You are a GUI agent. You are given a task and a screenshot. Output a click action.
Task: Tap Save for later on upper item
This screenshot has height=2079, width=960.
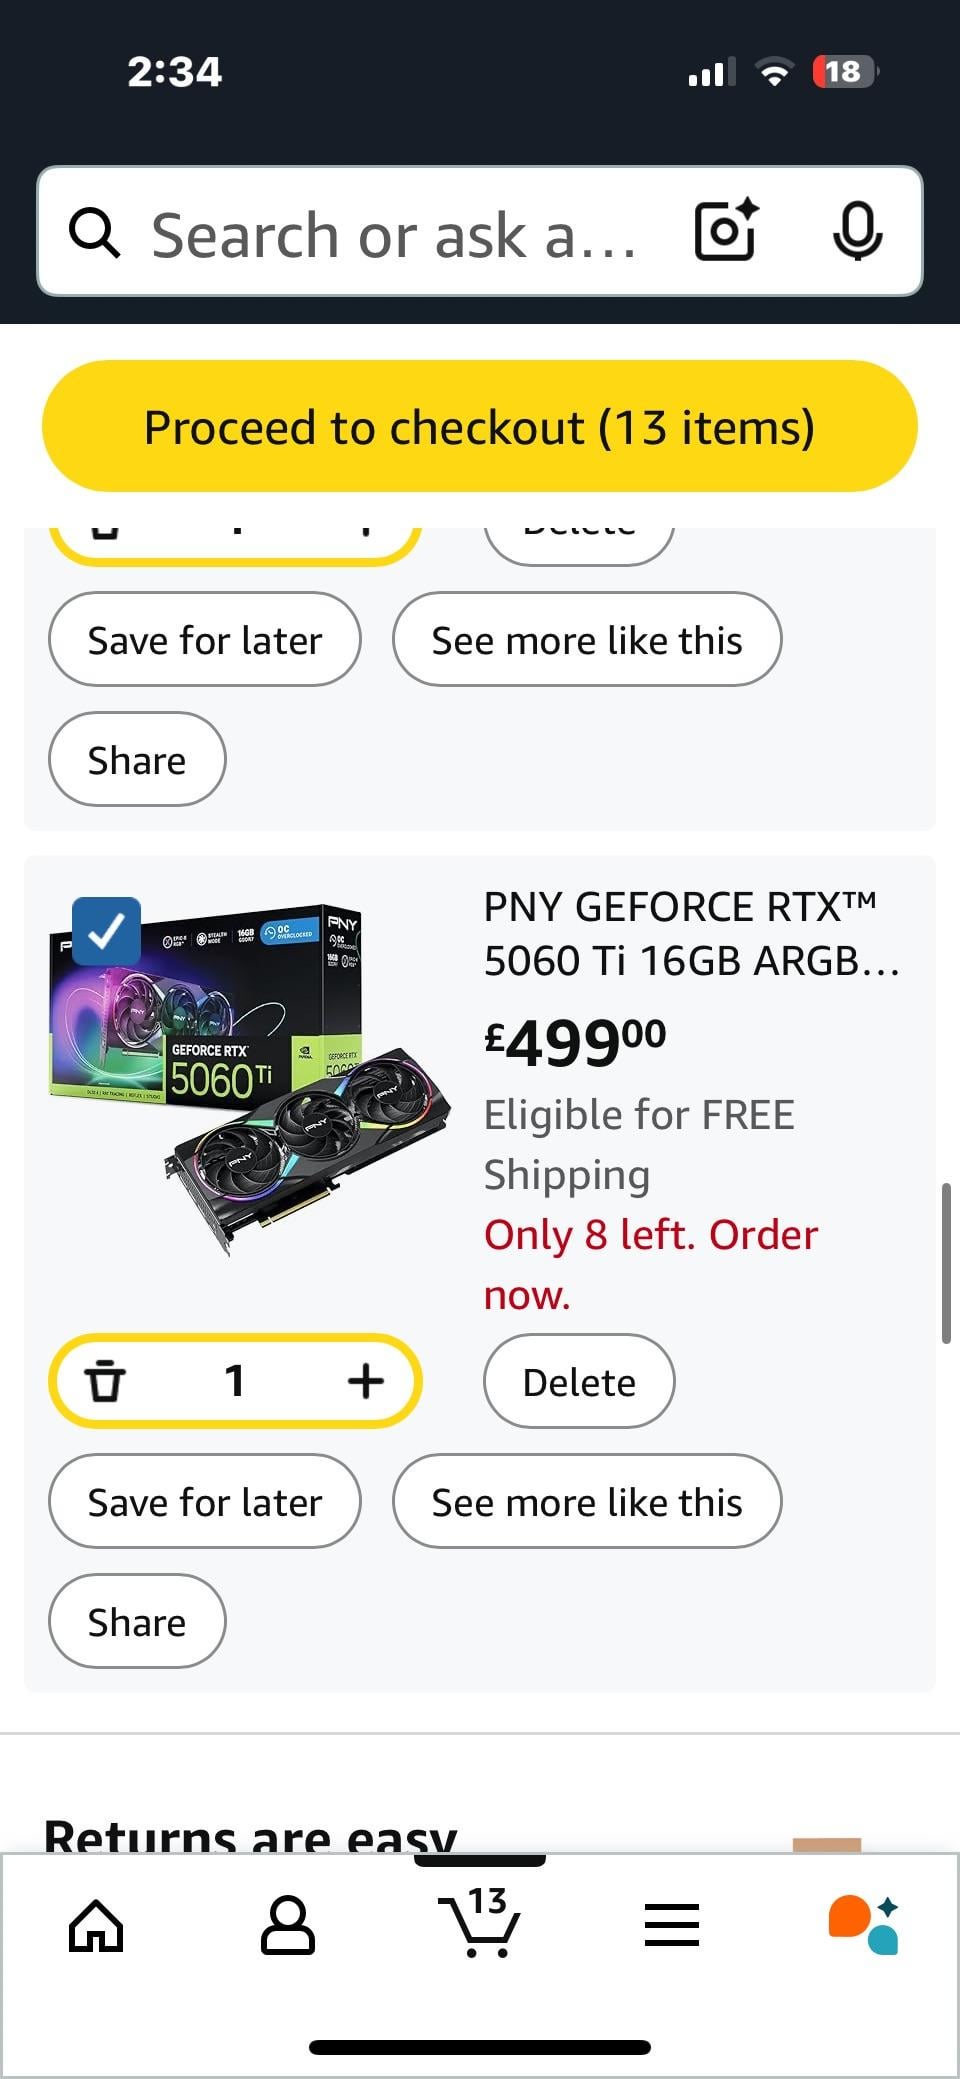click(205, 639)
